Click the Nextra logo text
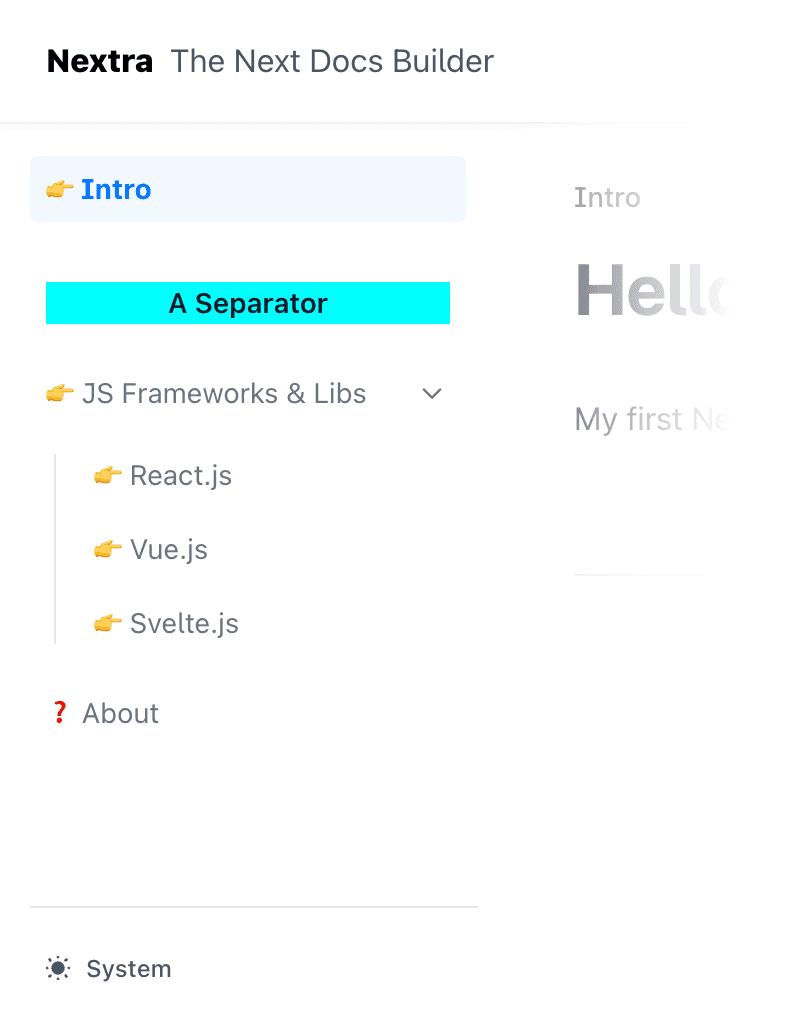Viewport: 800px width, 1024px height. point(100,61)
